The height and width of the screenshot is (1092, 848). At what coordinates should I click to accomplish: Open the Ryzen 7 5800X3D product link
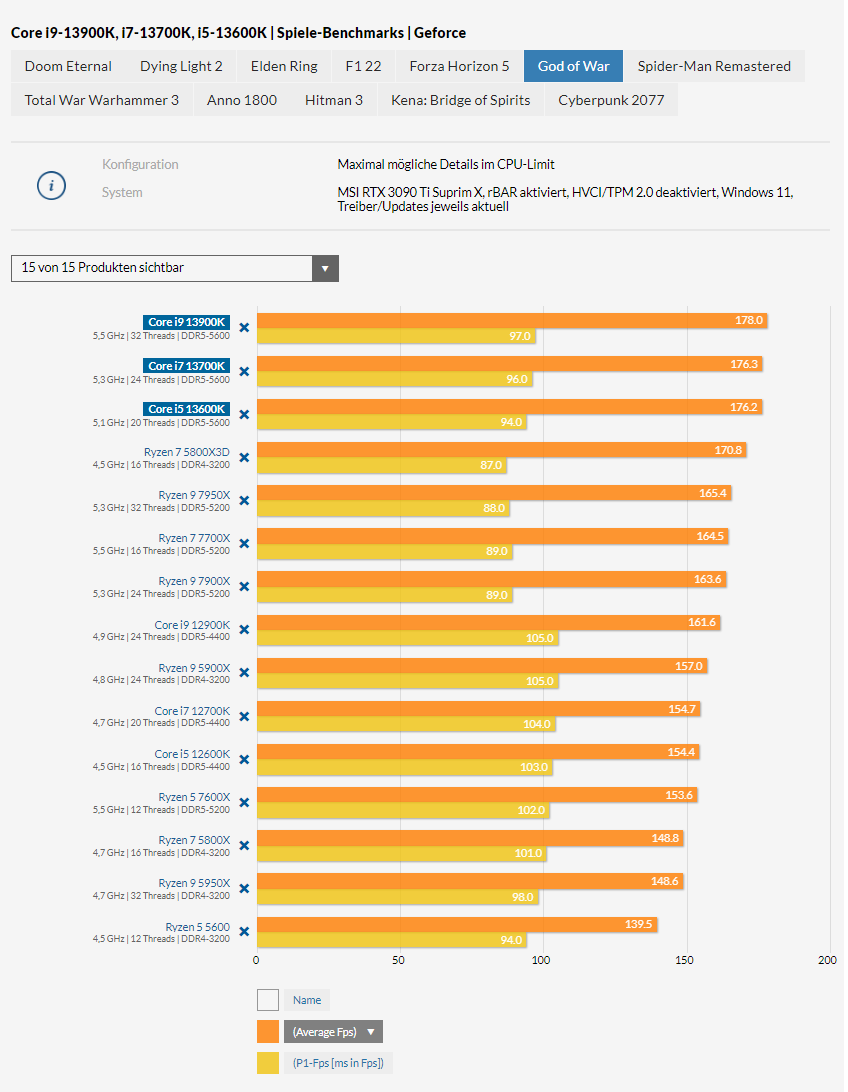(x=187, y=452)
